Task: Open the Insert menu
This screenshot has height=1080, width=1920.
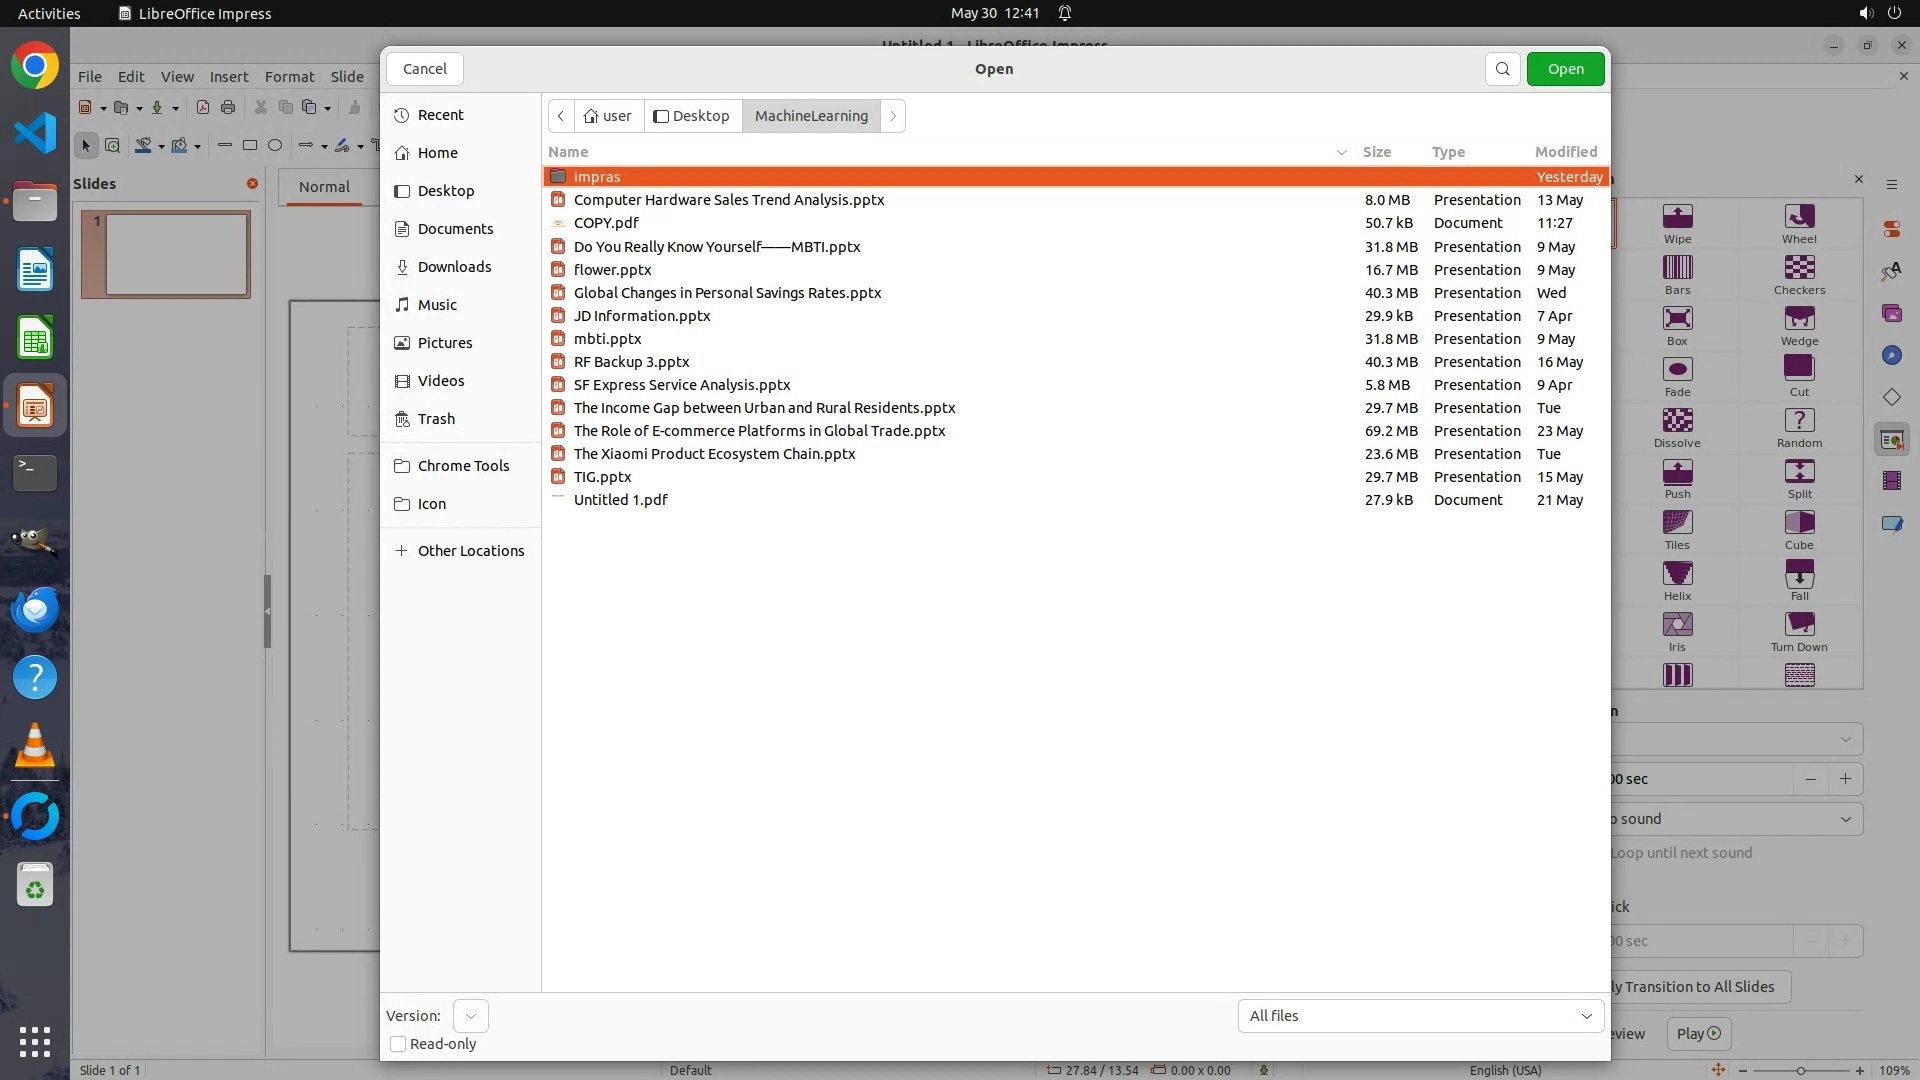Action: coord(228,77)
